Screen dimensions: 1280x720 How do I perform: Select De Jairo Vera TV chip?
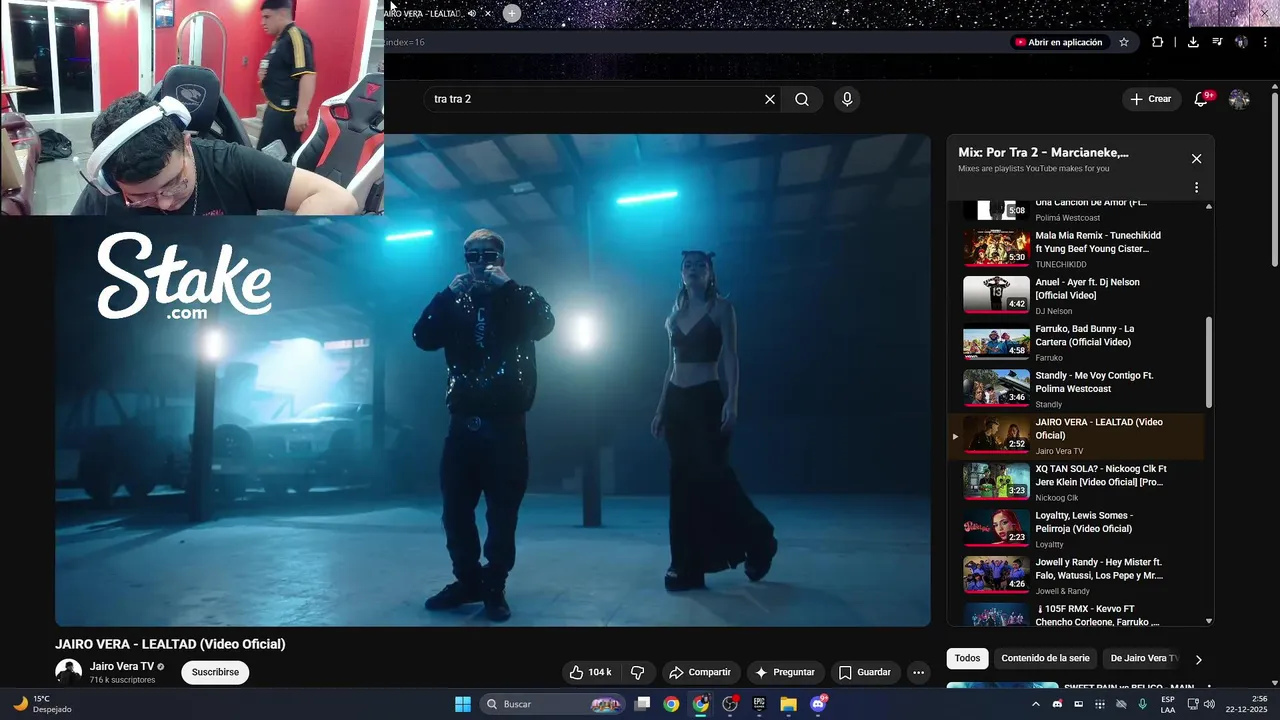1143,658
